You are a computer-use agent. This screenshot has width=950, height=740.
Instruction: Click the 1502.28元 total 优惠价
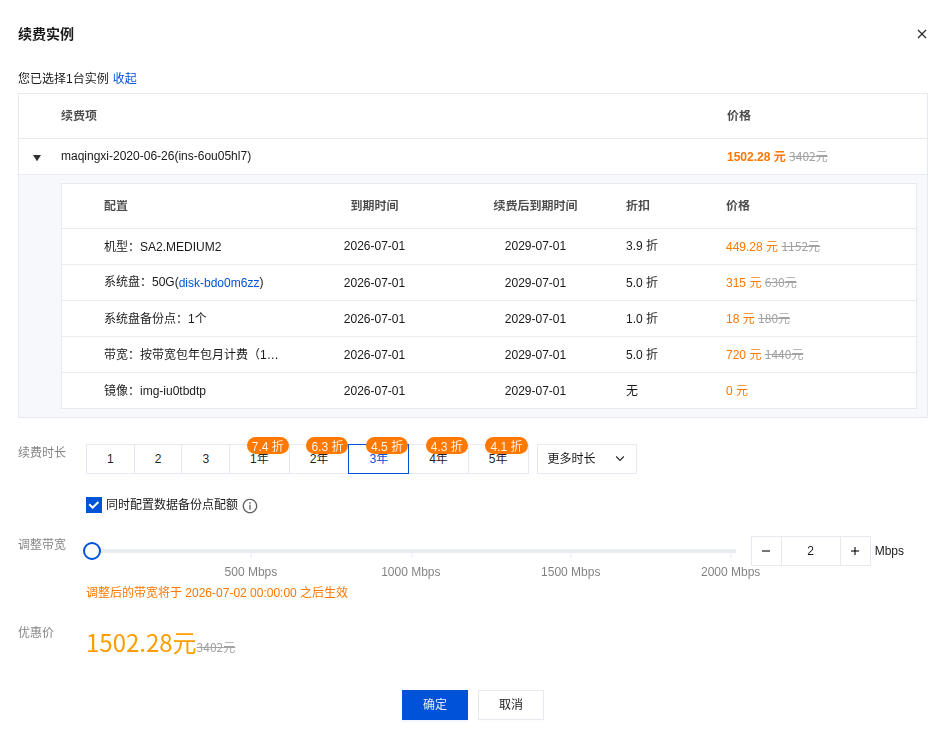pyautogui.click(x=141, y=643)
